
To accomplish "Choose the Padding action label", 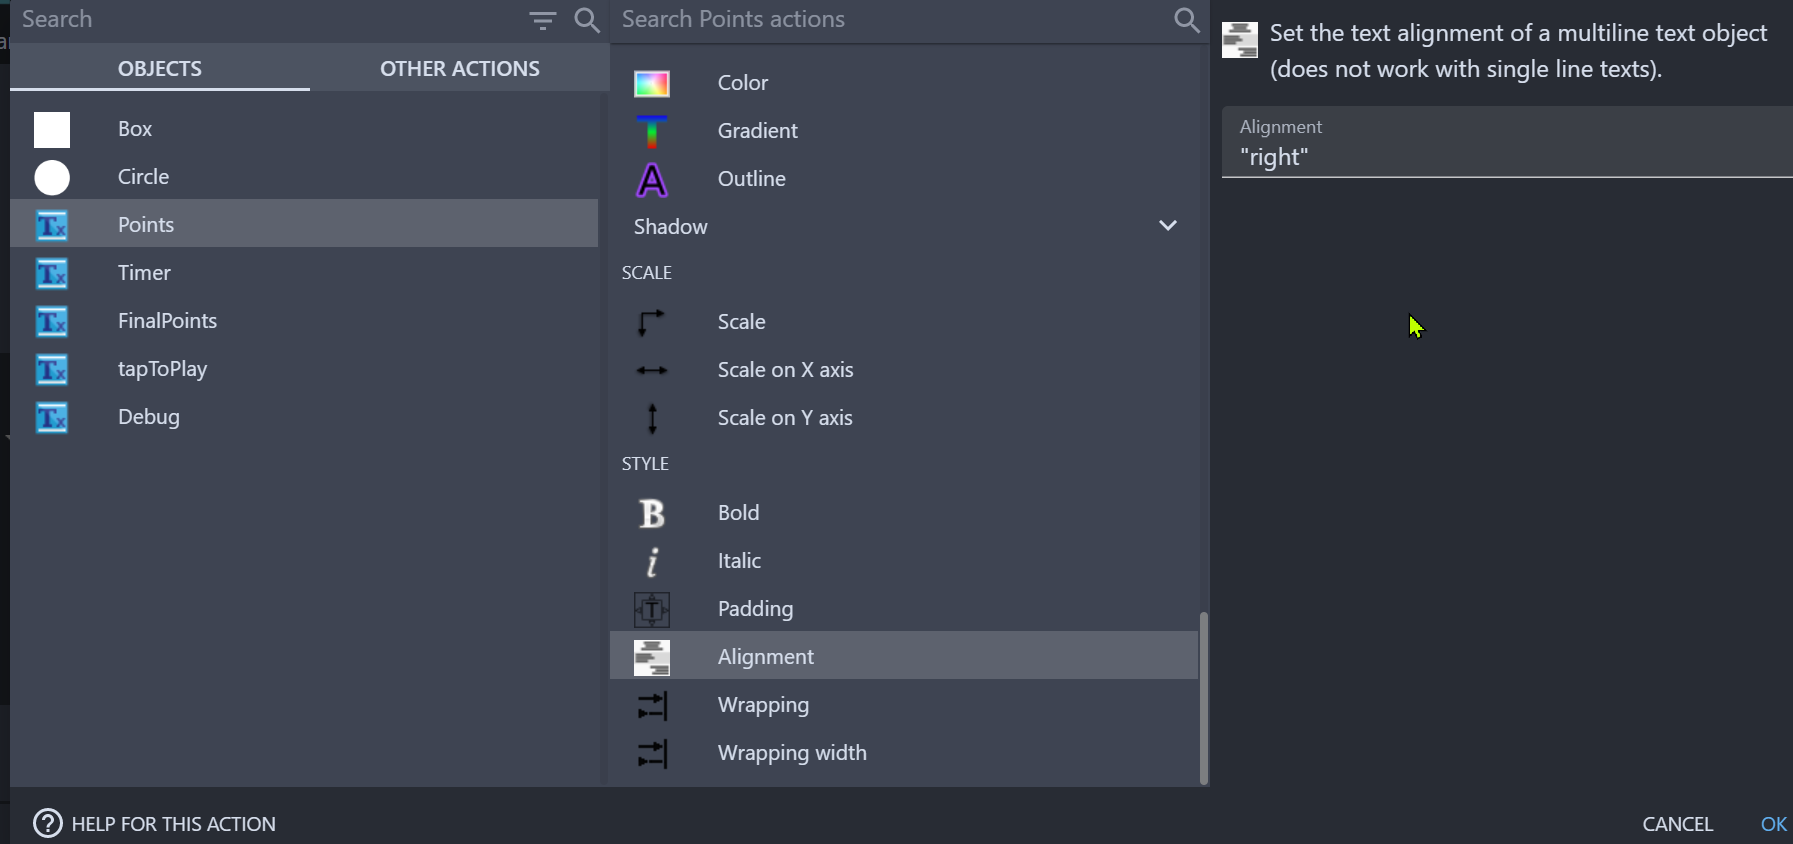I will (755, 609).
